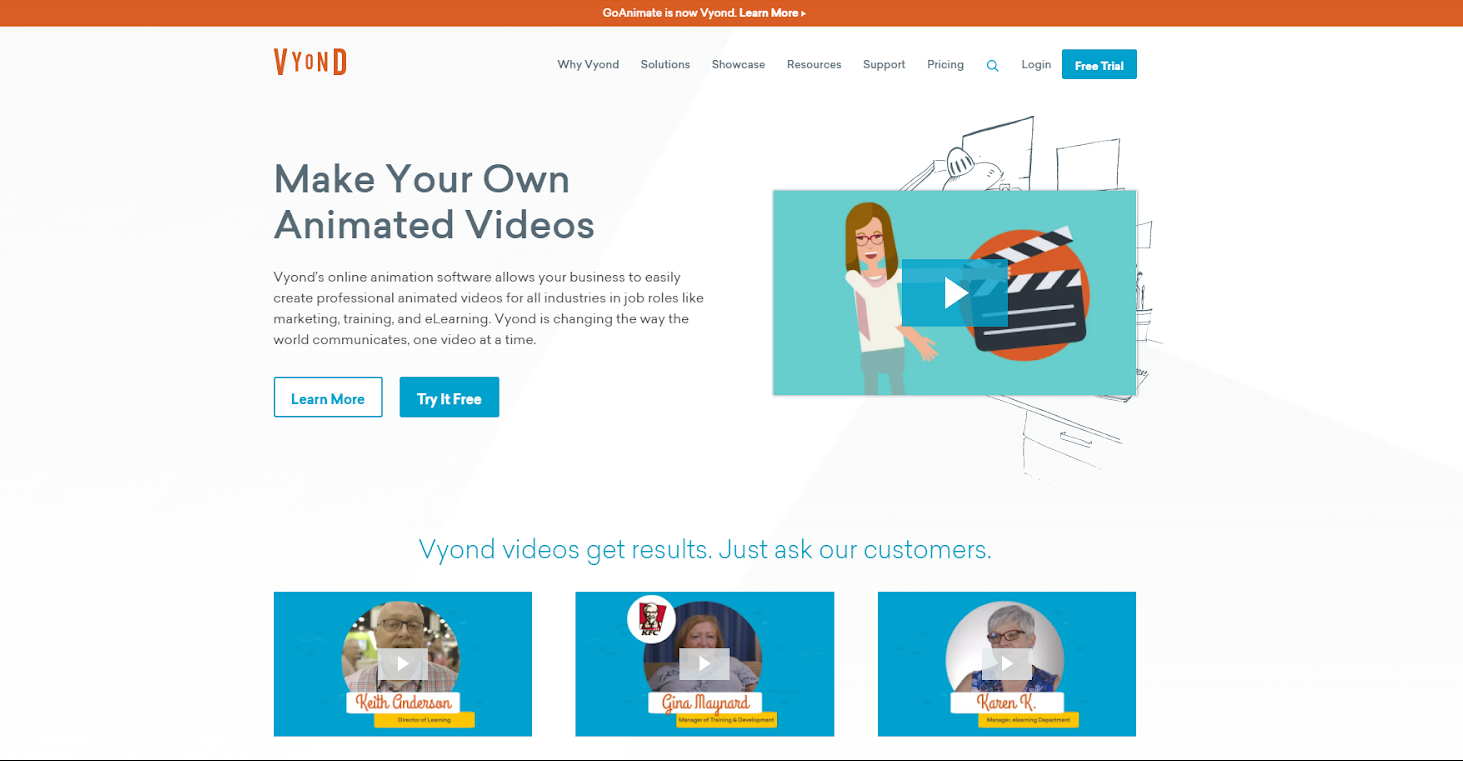This screenshot has width=1463, height=761.
Task: Click the Learn More outlined button
Action: pyautogui.click(x=328, y=398)
